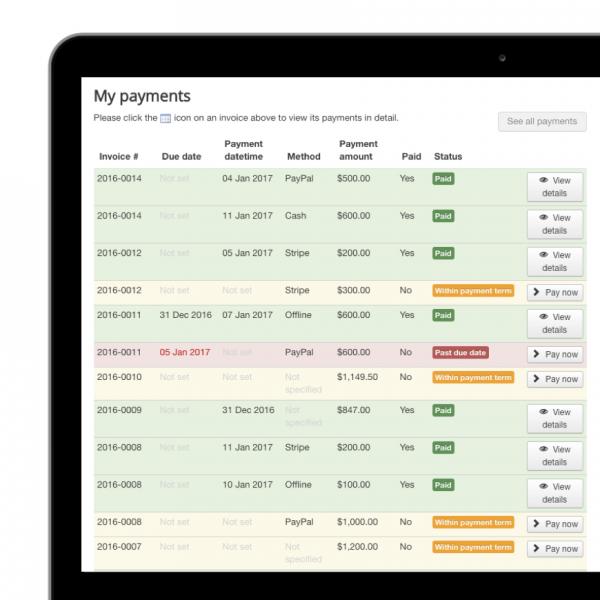Click Within payment term badge for $1,200.00 row
Viewport: 600px width, 600px height.
coord(473,547)
